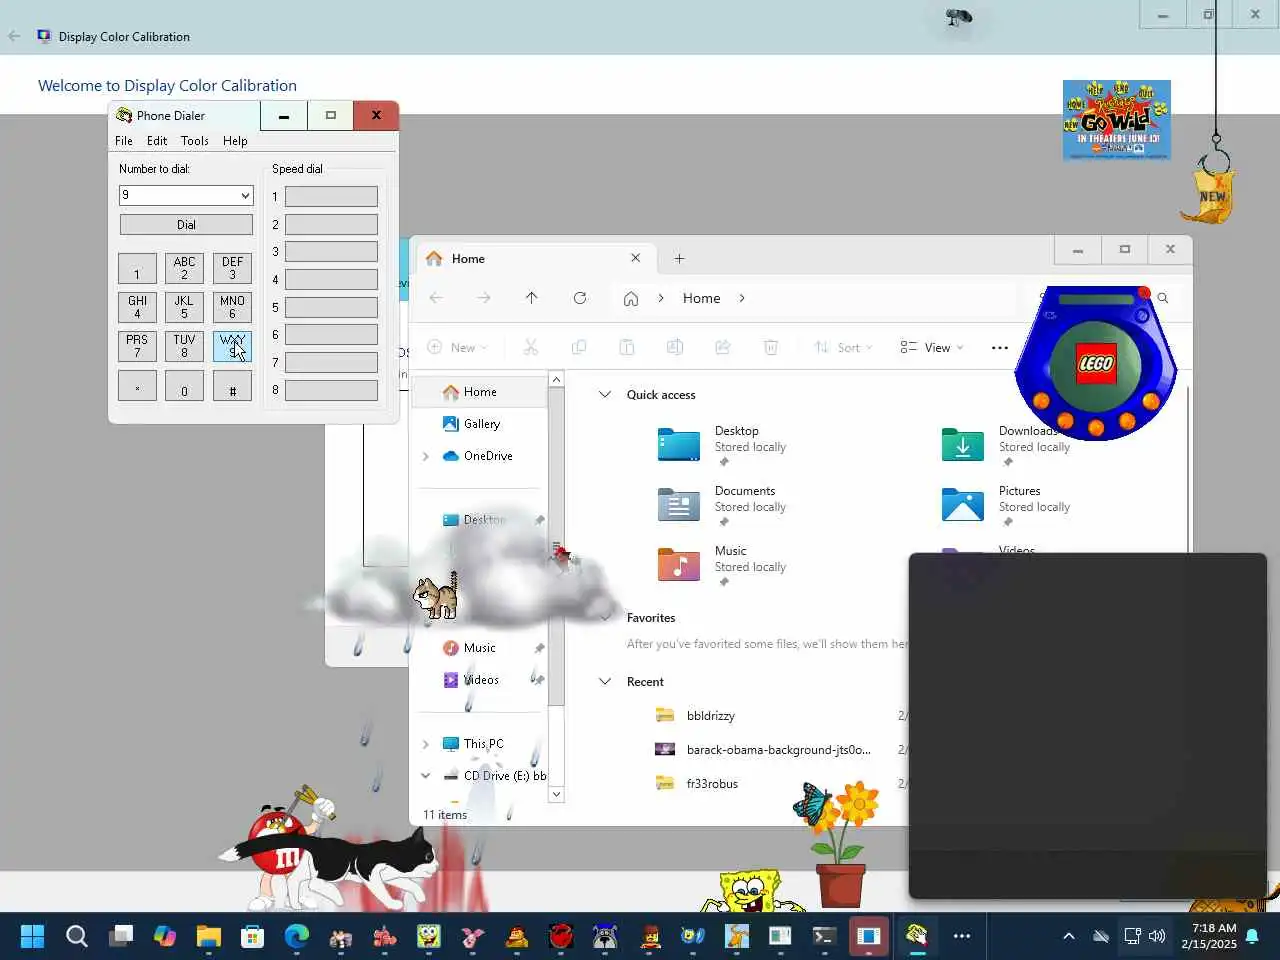This screenshot has height=960, width=1280.
Task: Open Microsoft Edge from the taskbar
Action: click(297, 936)
